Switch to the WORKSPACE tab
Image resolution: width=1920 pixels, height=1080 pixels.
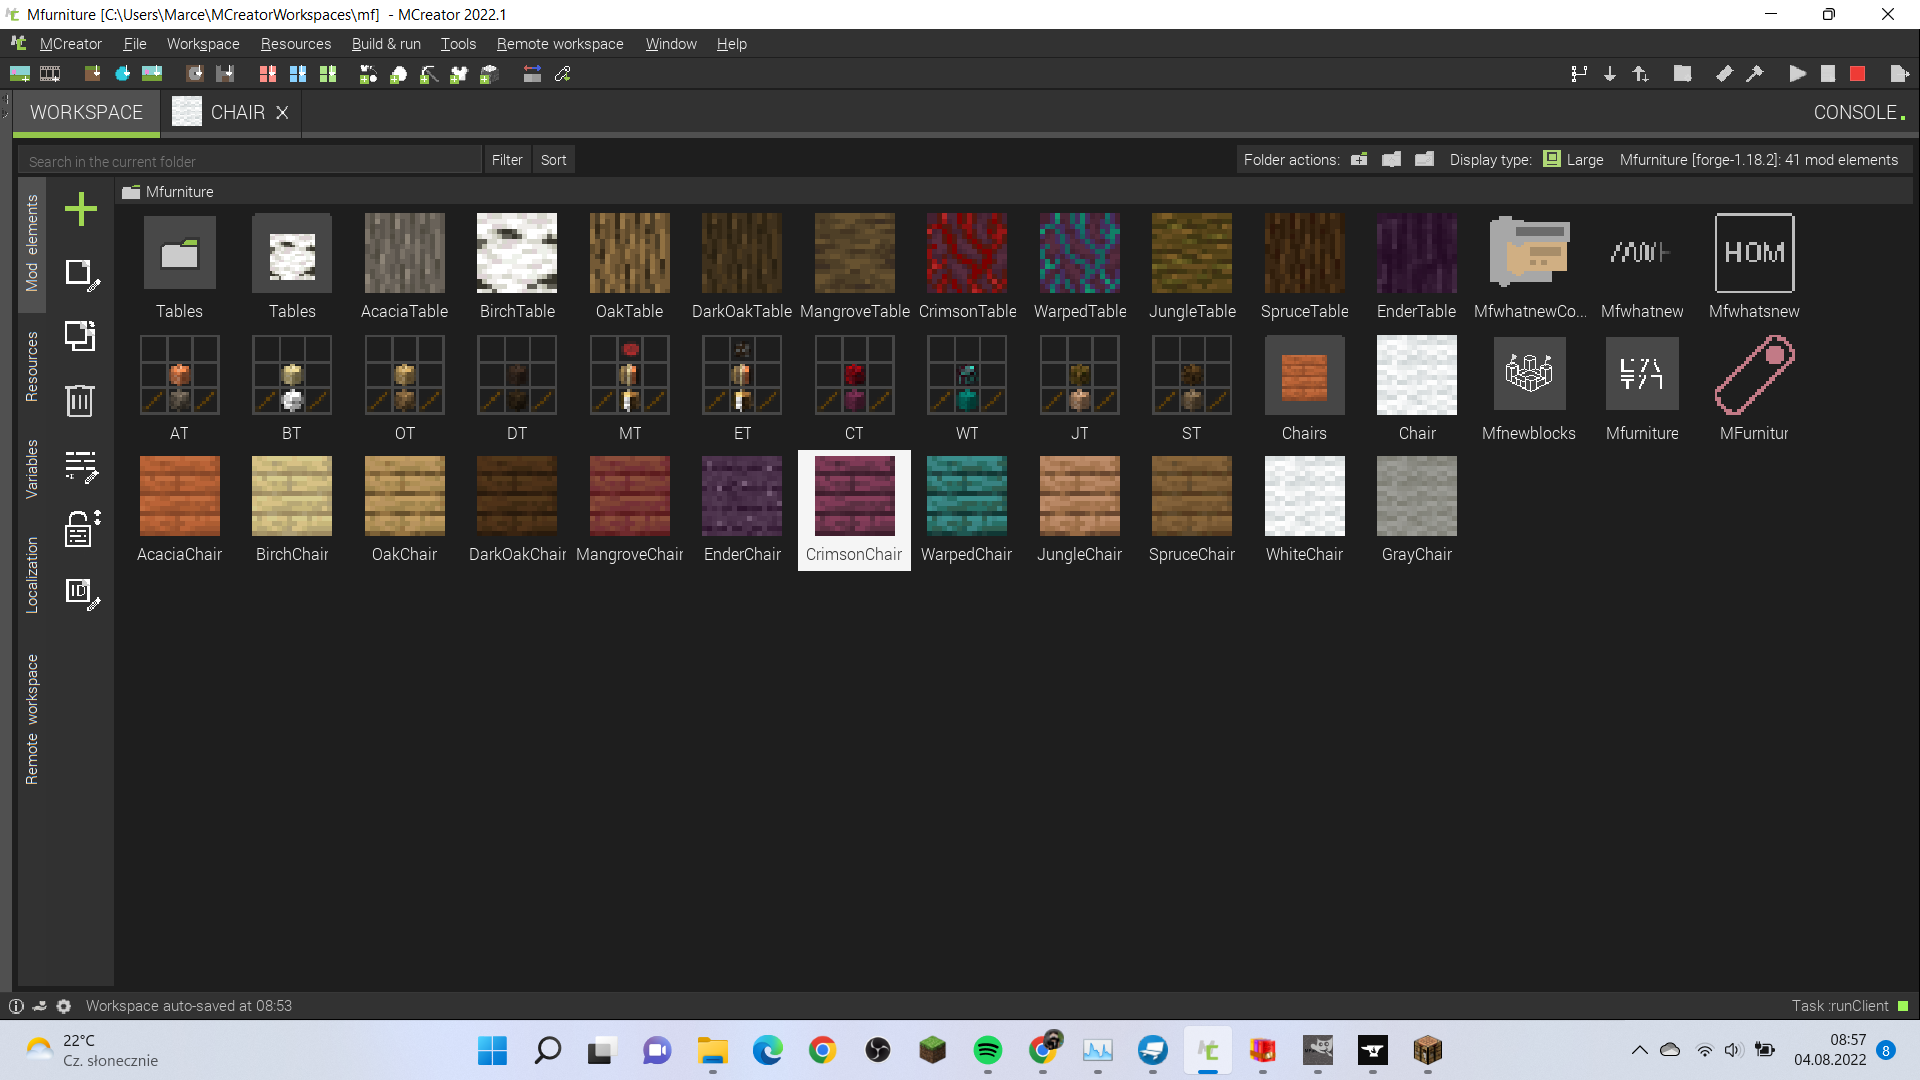[86, 113]
